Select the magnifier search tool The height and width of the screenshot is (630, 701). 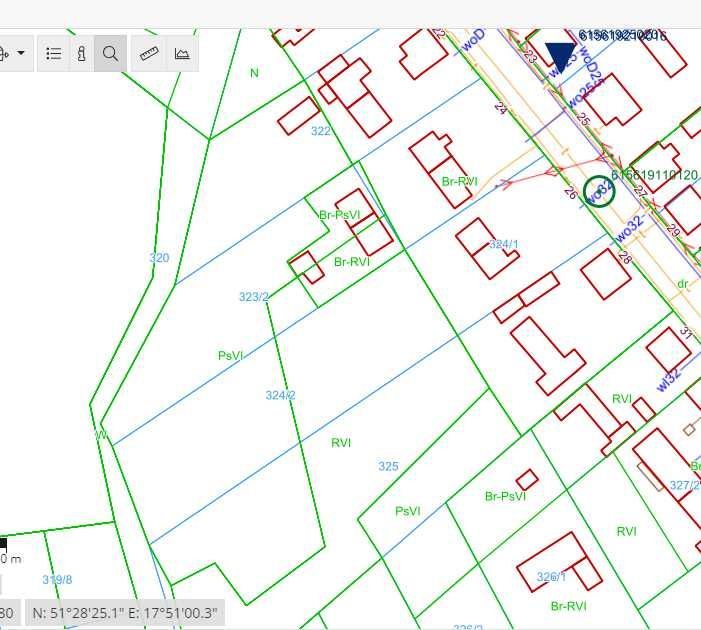(x=110, y=54)
